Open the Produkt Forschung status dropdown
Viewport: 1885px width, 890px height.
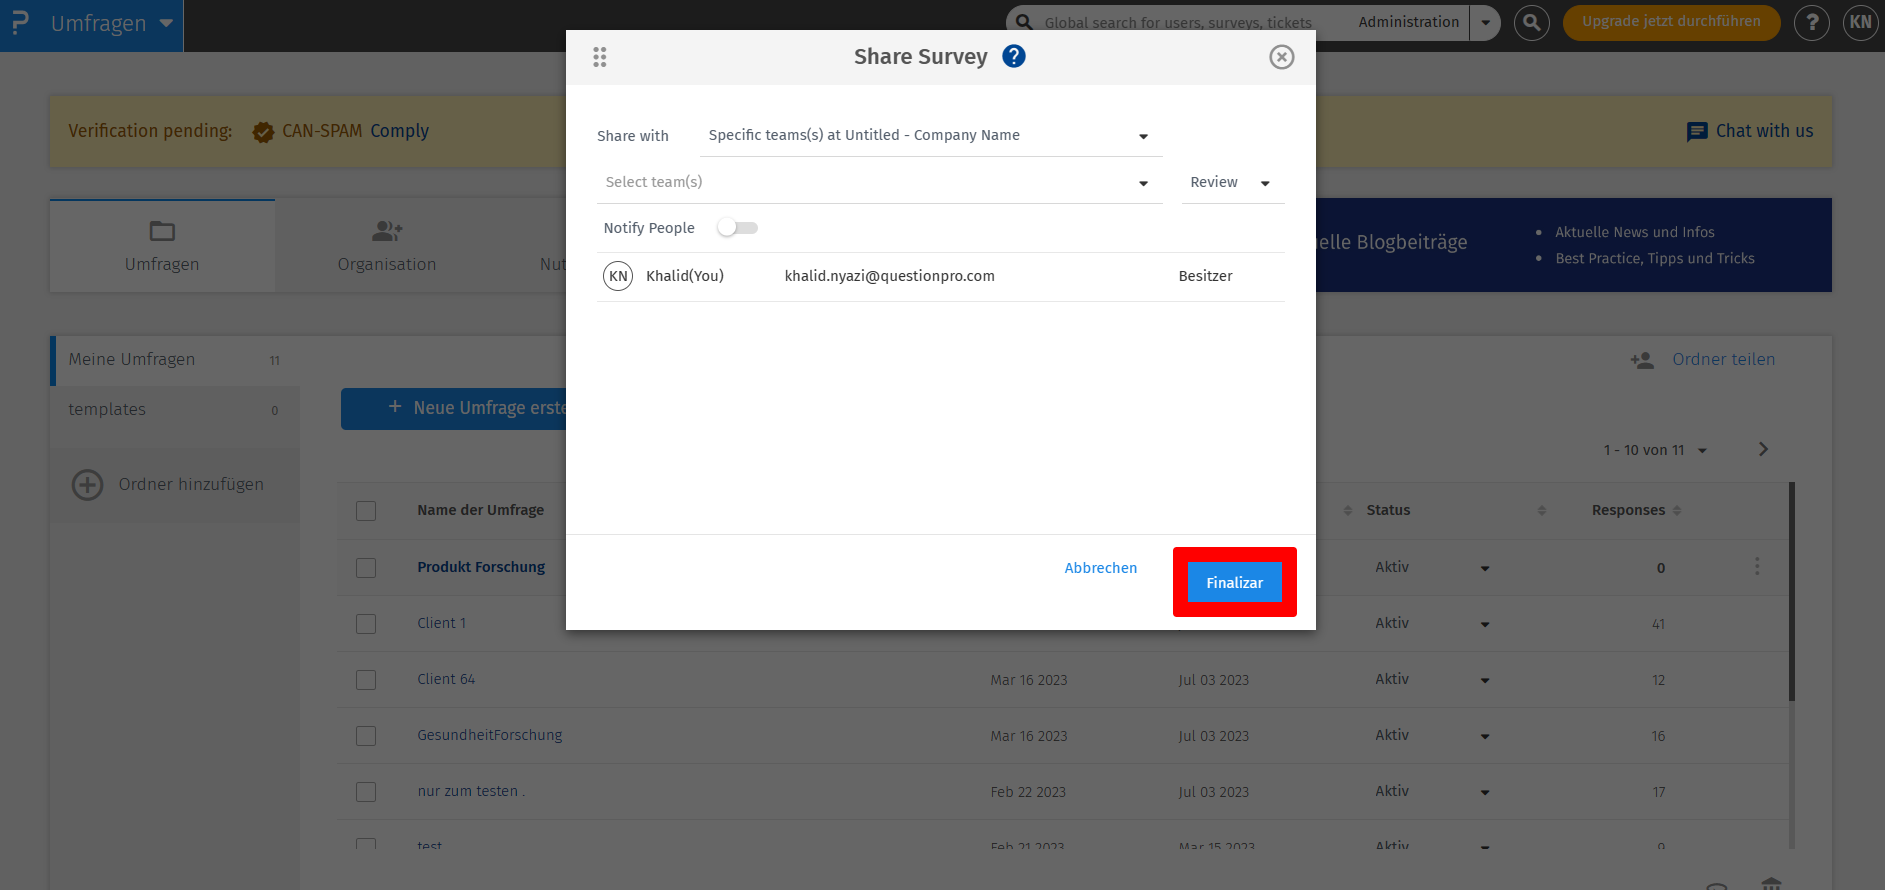(1485, 568)
